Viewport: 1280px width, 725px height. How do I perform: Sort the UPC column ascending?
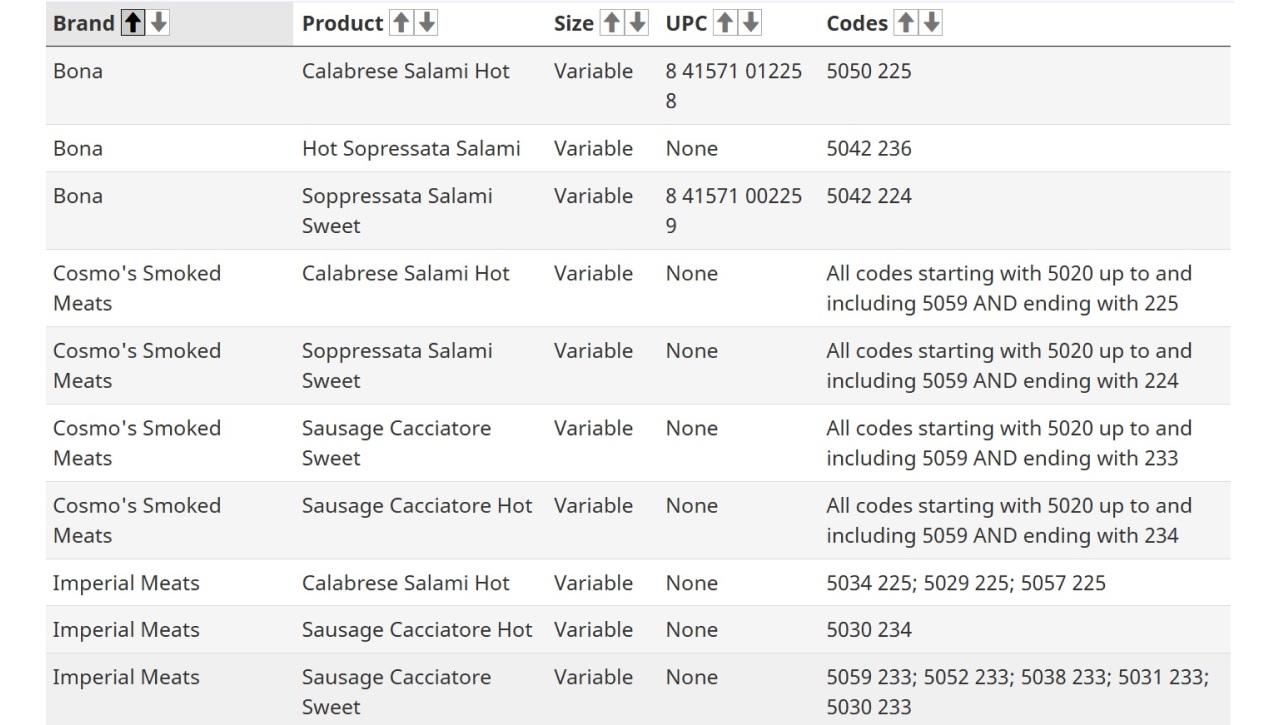point(725,23)
